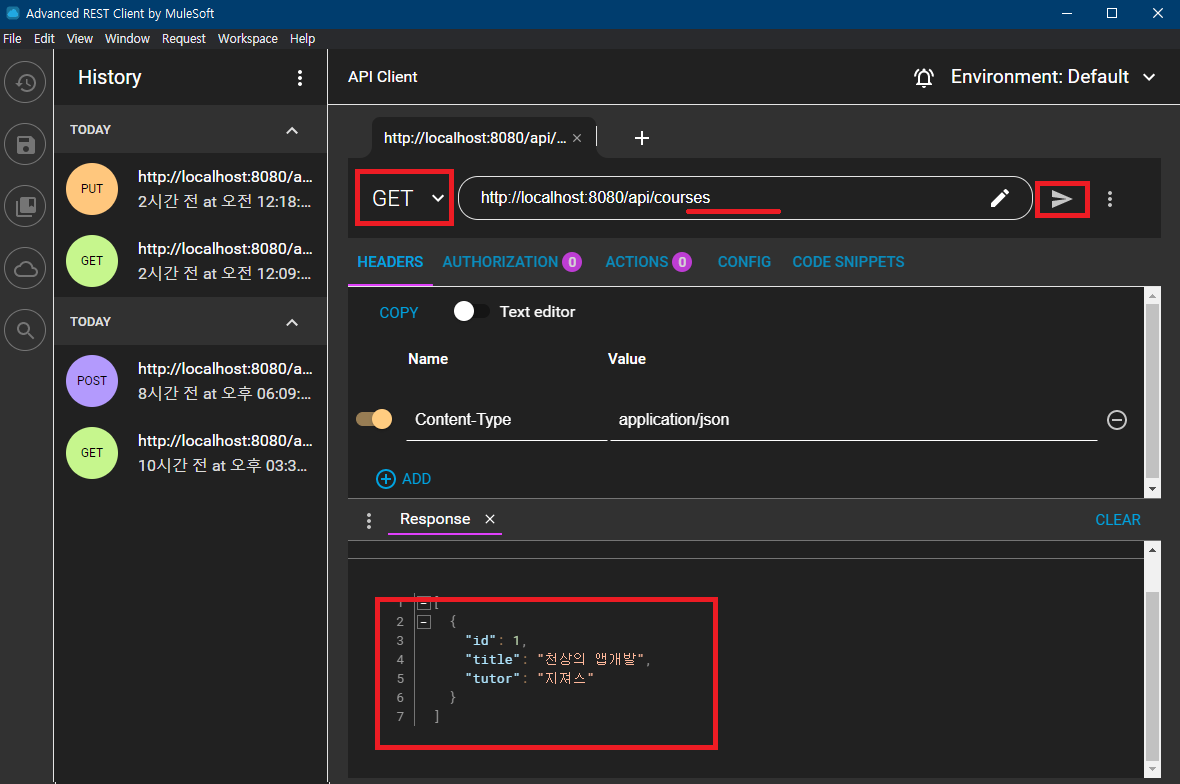1180x784 pixels.
Task: Click the headers panel scrollbar
Action: pyautogui.click(x=1152, y=391)
